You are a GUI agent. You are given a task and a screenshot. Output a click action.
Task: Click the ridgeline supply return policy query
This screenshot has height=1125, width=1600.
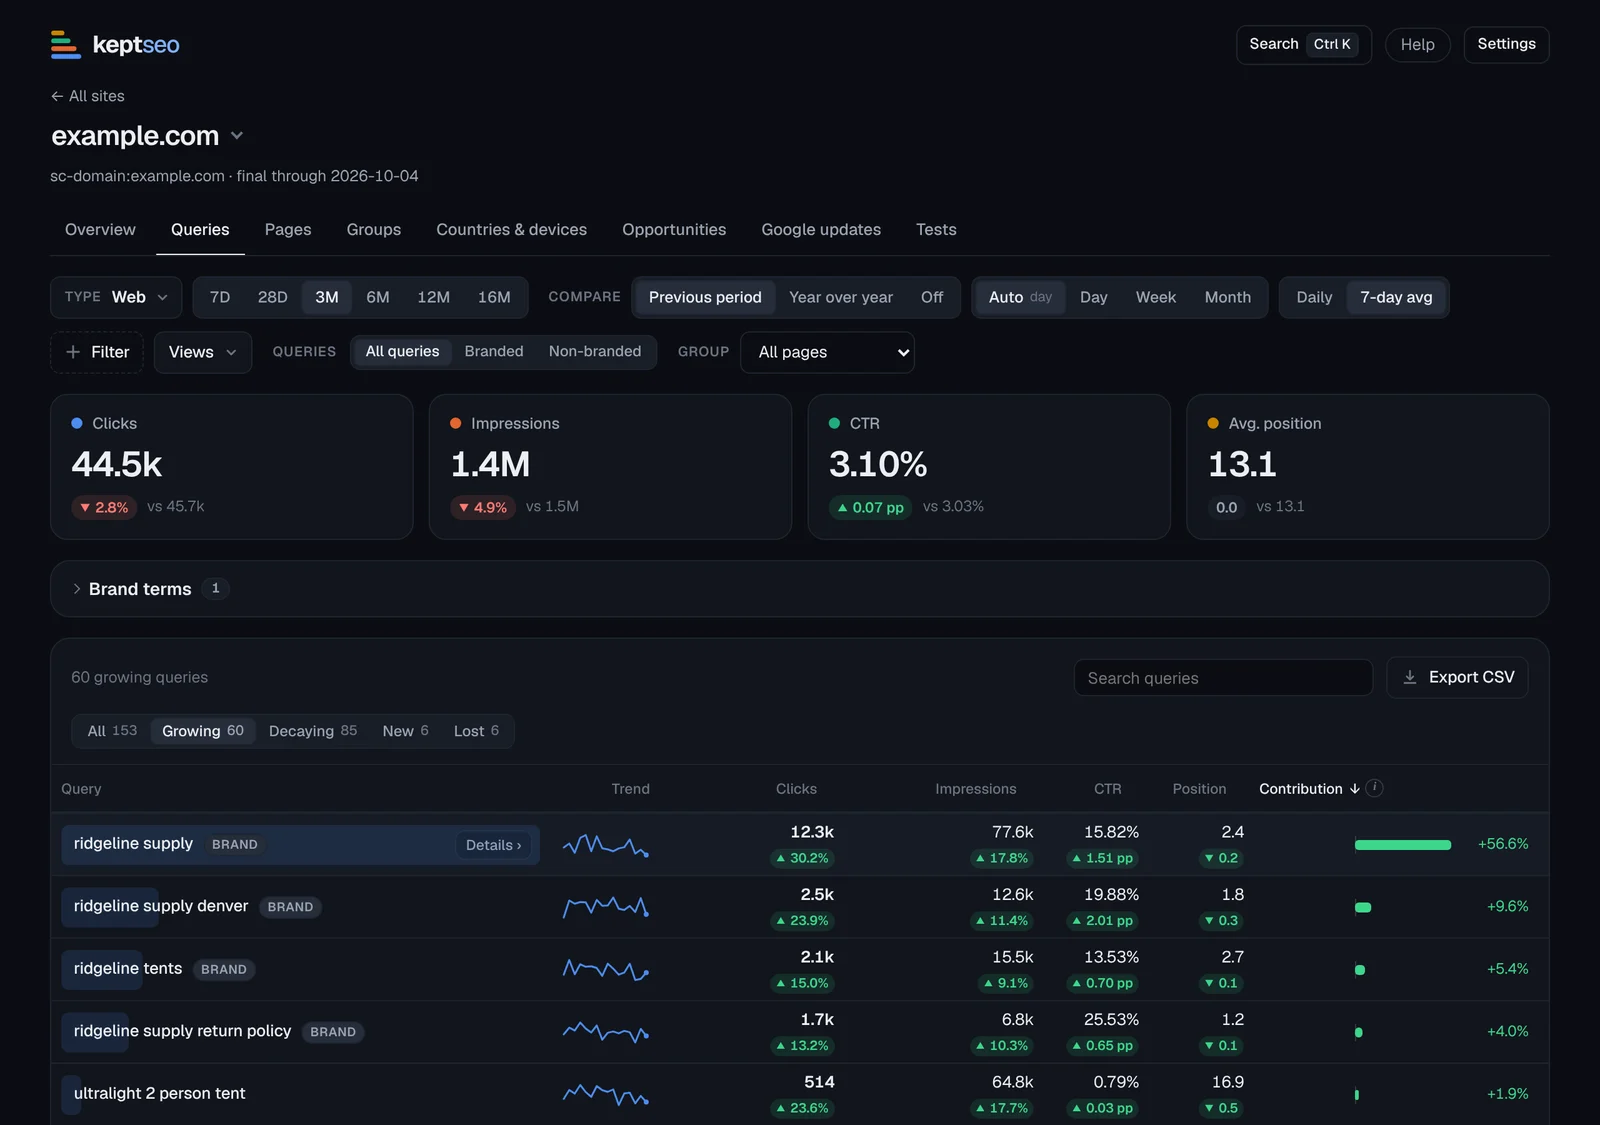[182, 1031]
